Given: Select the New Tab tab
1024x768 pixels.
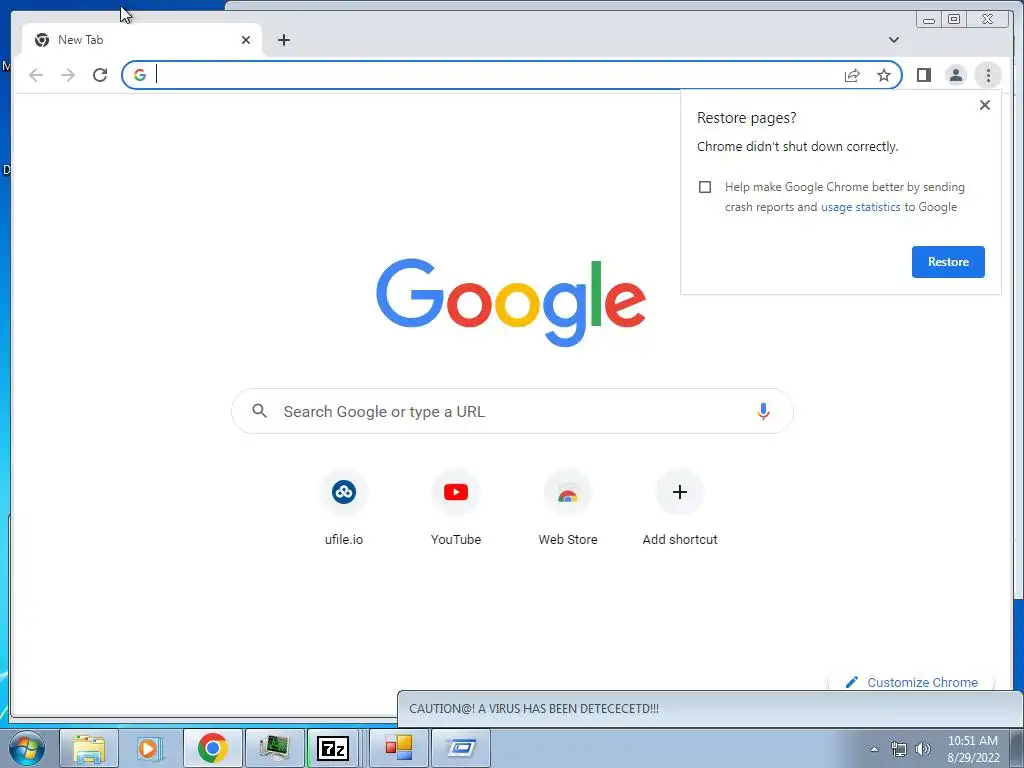Looking at the screenshot, I should click(142, 40).
